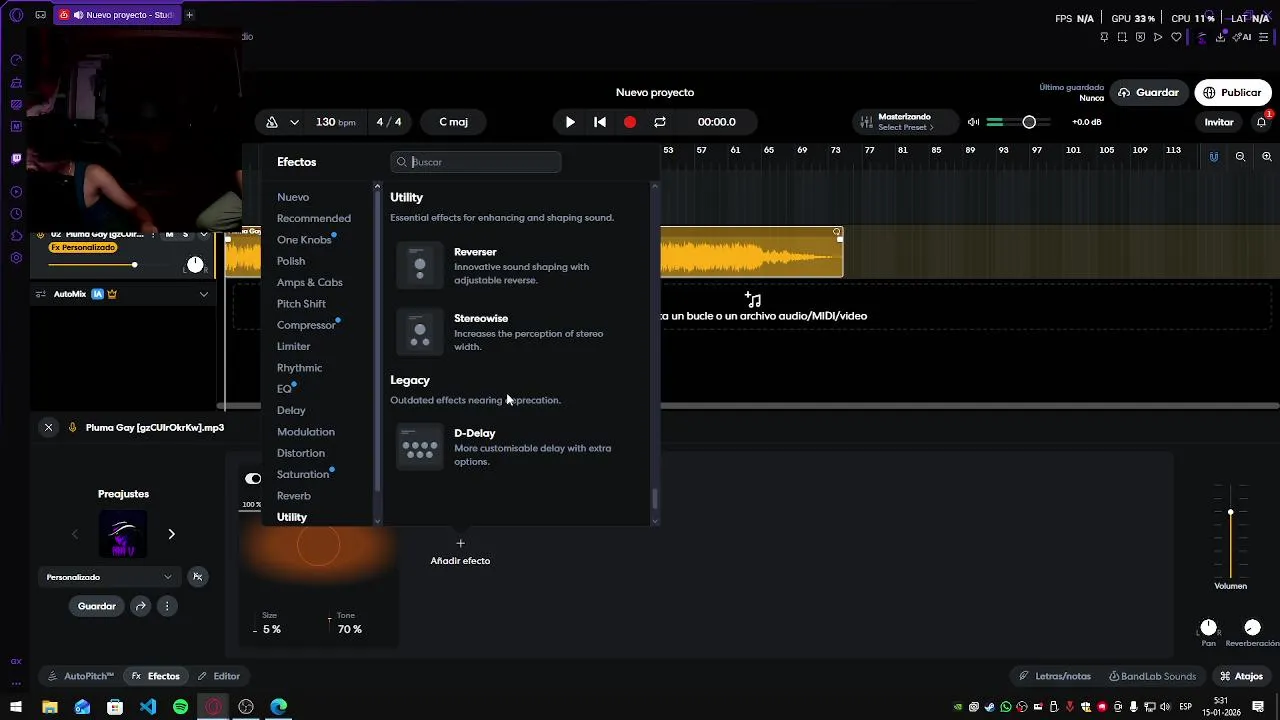Open the Modulation effects category
This screenshot has width=1280, height=720.
tap(306, 432)
